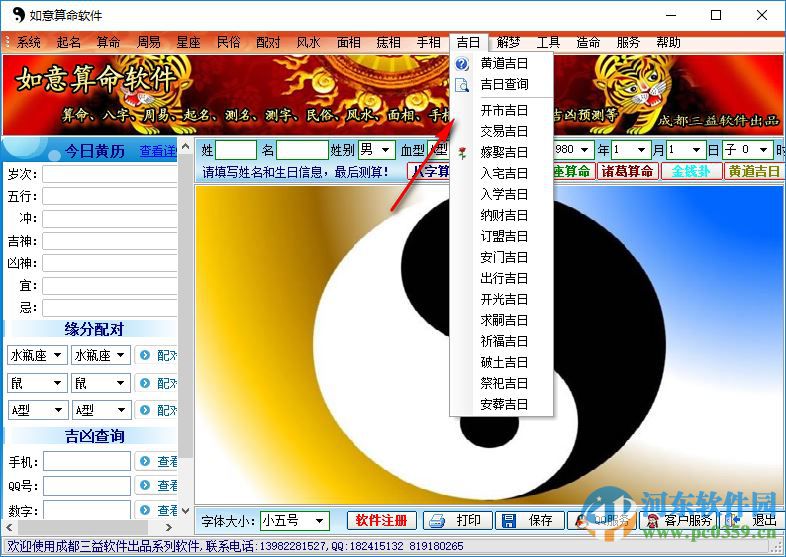Click the printer icon on the 打印 button
The image size is (786, 557).
pyautogui.click(x=437, y=521)
